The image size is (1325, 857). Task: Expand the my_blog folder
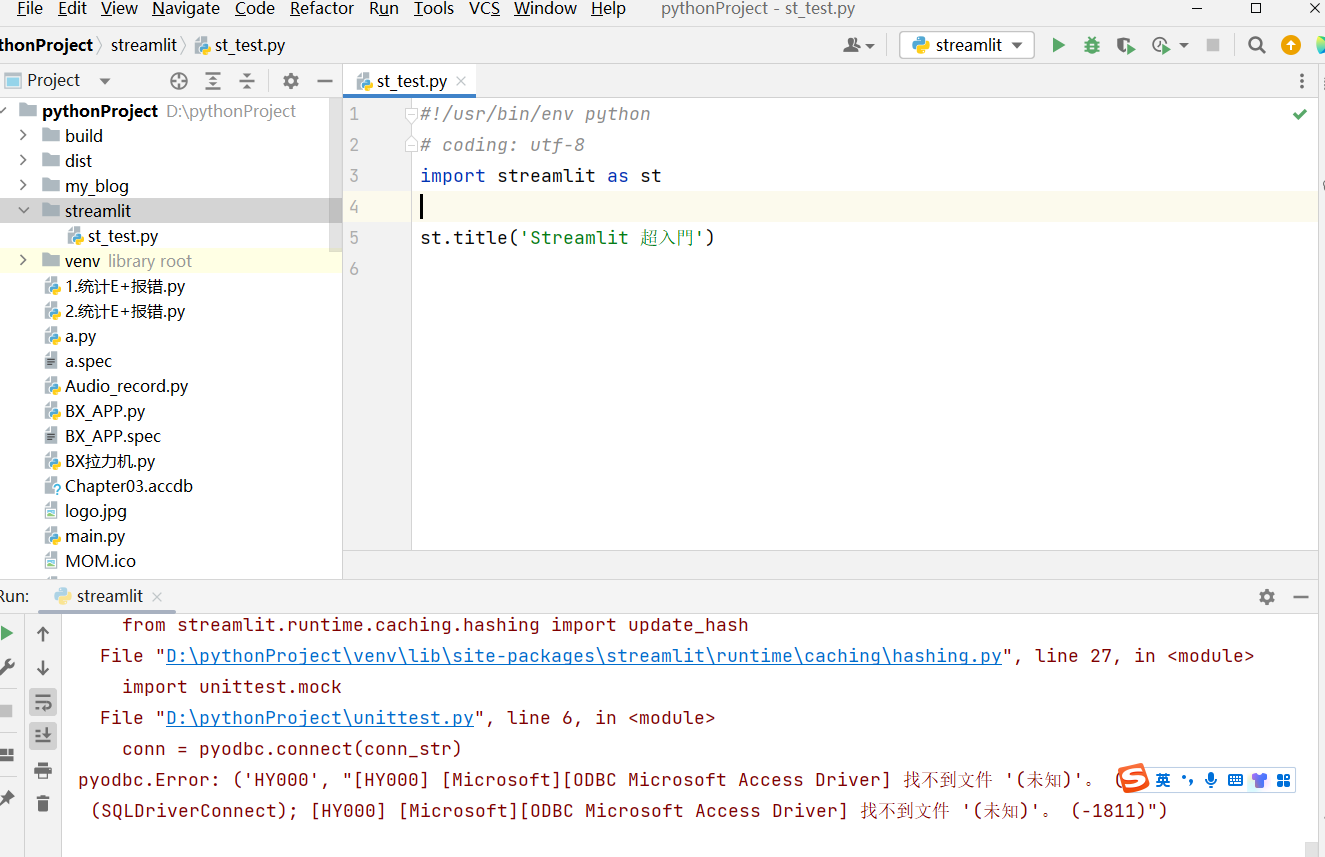(23, 185)
